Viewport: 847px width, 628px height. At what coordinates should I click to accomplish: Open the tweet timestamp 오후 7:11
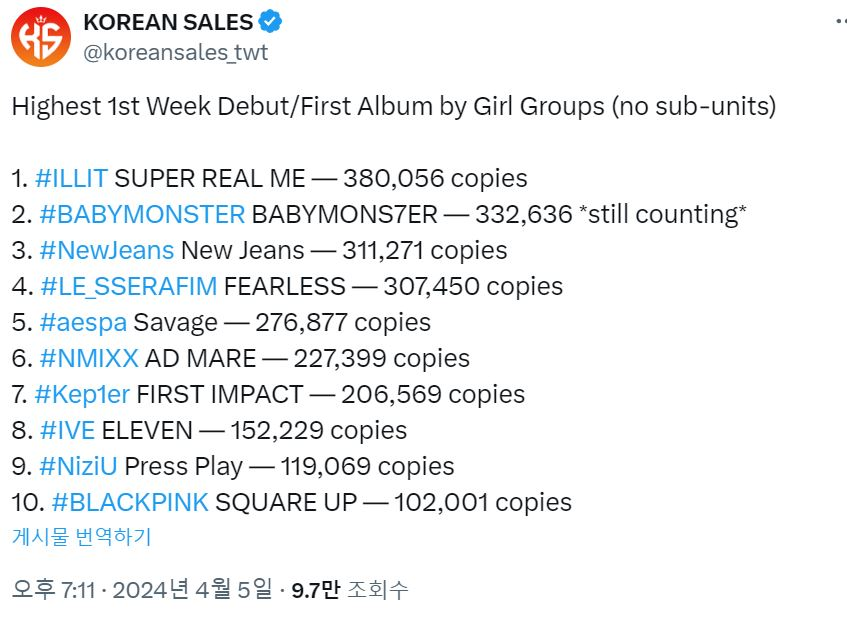[x=53, y=590]
